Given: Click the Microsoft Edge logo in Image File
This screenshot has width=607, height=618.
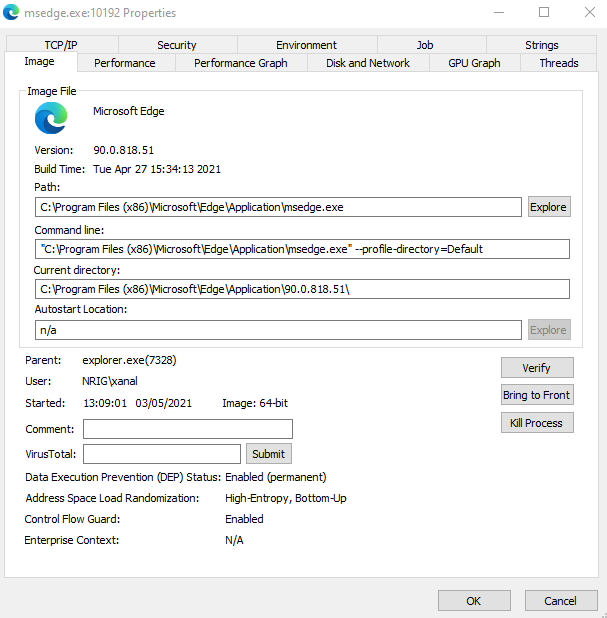Looking at the screenshot, I should [x=51, y=118].
